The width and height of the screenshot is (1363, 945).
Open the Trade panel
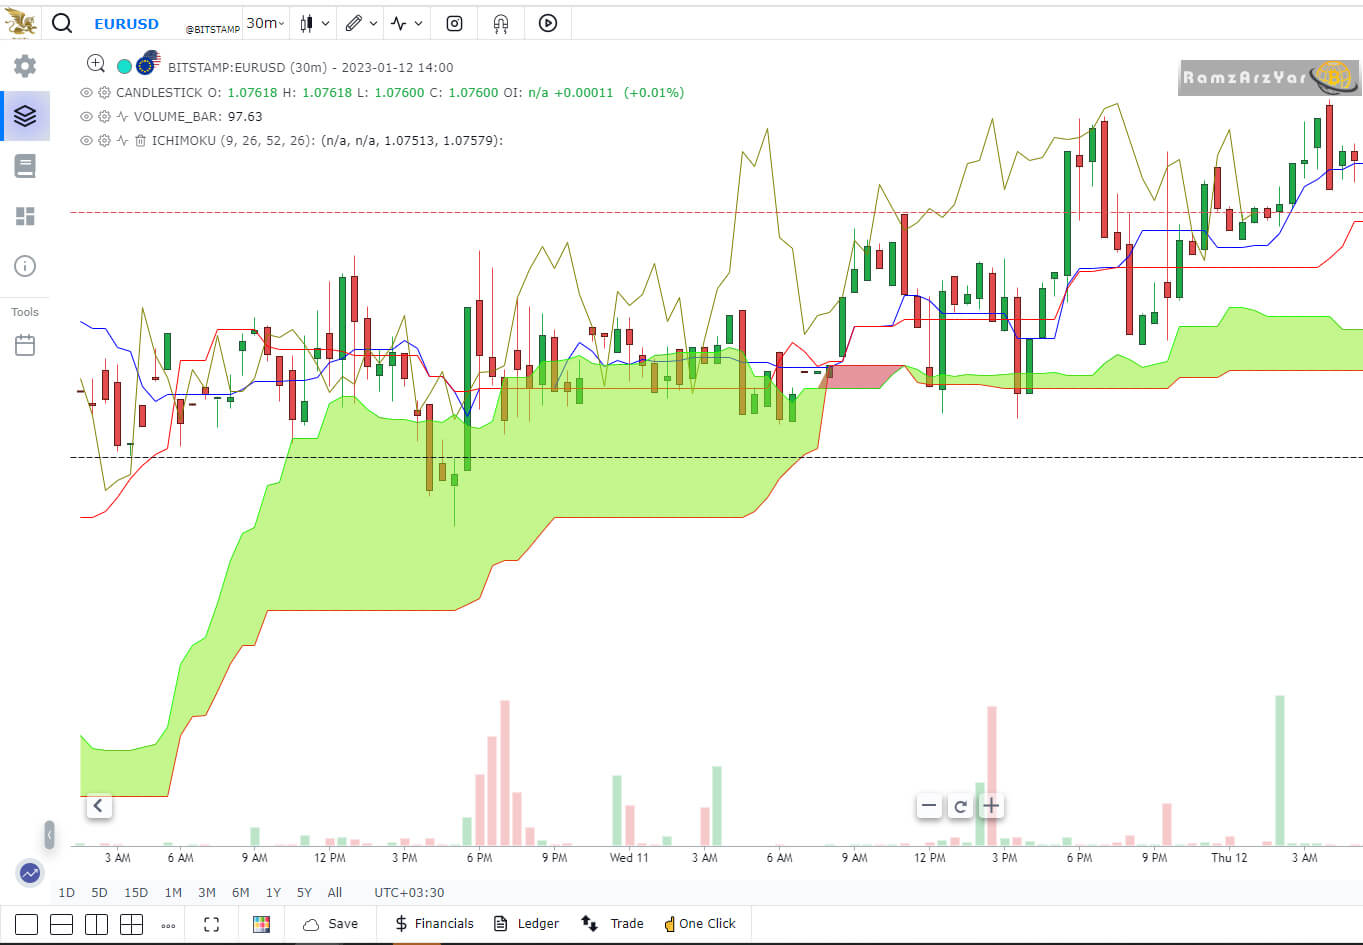(613, 924)
